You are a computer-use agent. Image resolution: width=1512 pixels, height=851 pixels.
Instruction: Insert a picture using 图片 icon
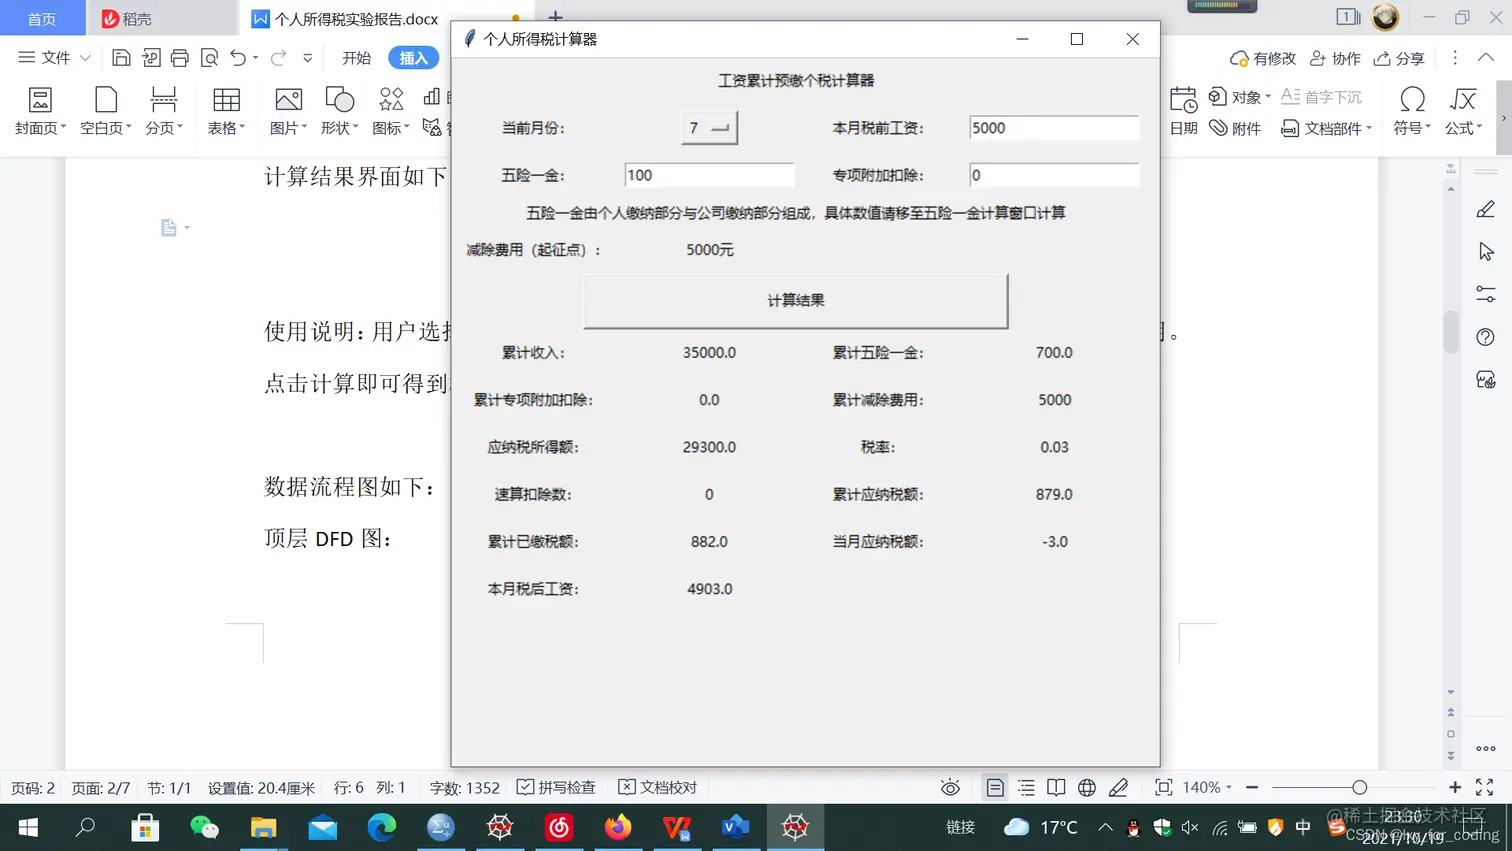(287, 106)
